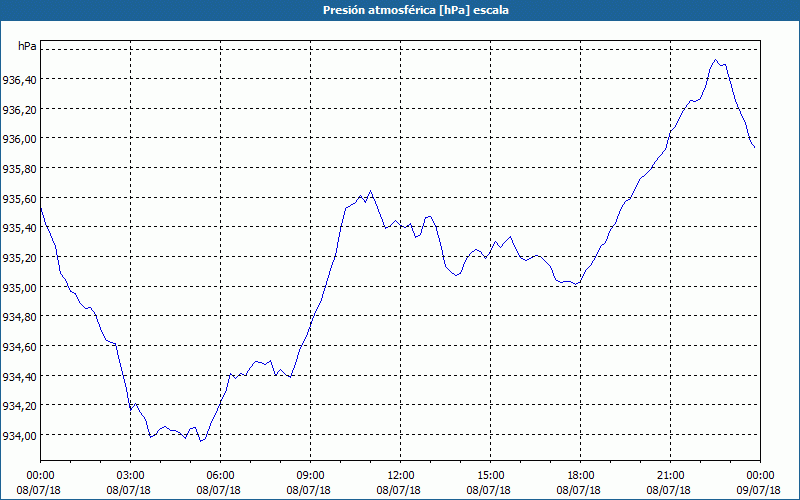The image size is (800, 500).
Task: Click the 935,00 y-axis label
Action: coord(19,287)
